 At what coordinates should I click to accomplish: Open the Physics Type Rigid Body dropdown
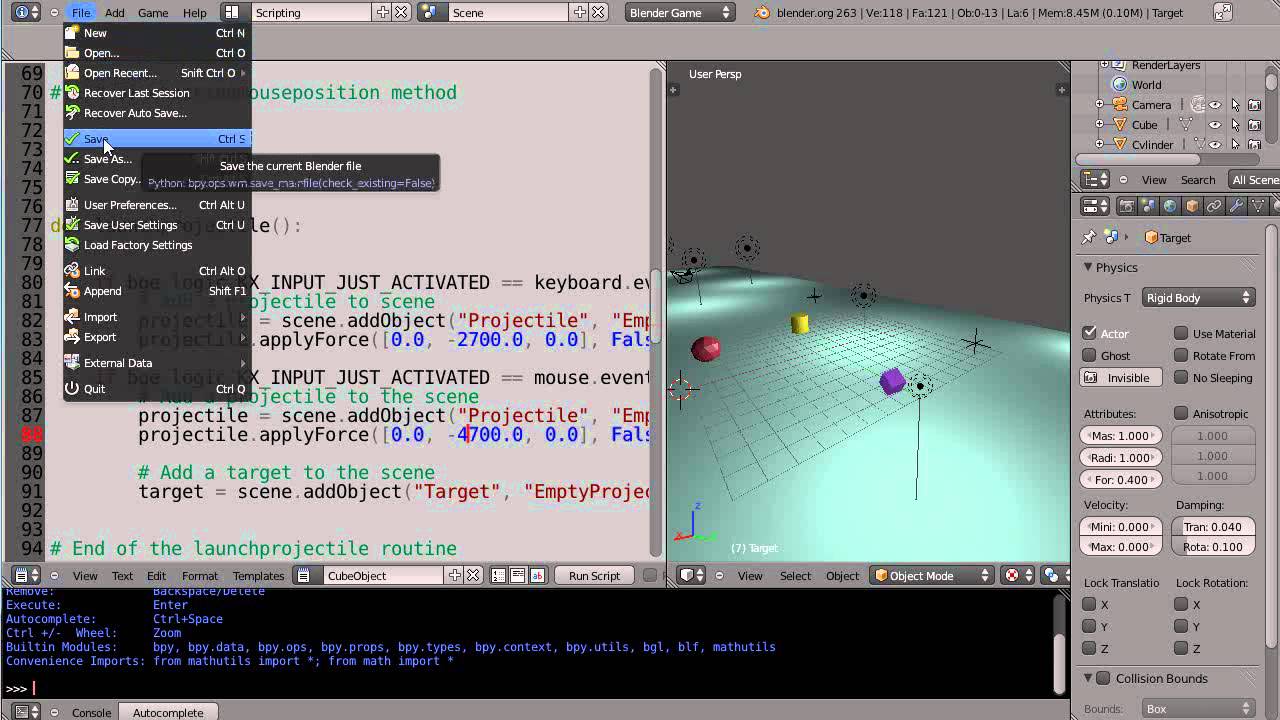pyautogui.click(x=1198, y=298)
